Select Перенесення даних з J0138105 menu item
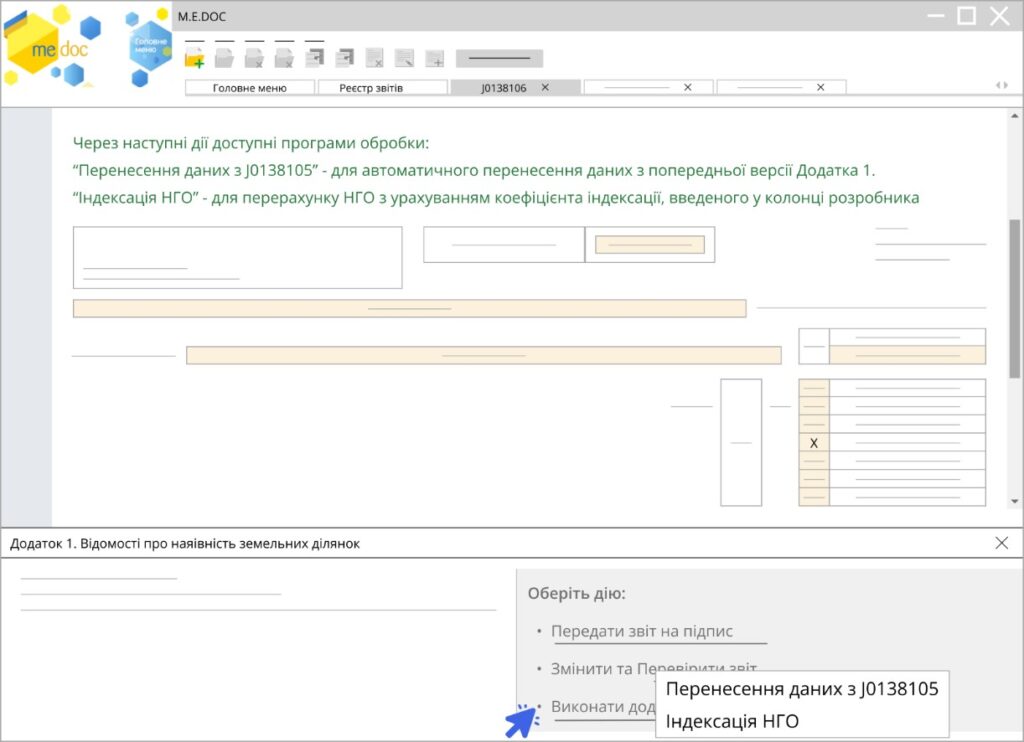The height and width of the screenshot is (742, 1024). coord(802,689)
